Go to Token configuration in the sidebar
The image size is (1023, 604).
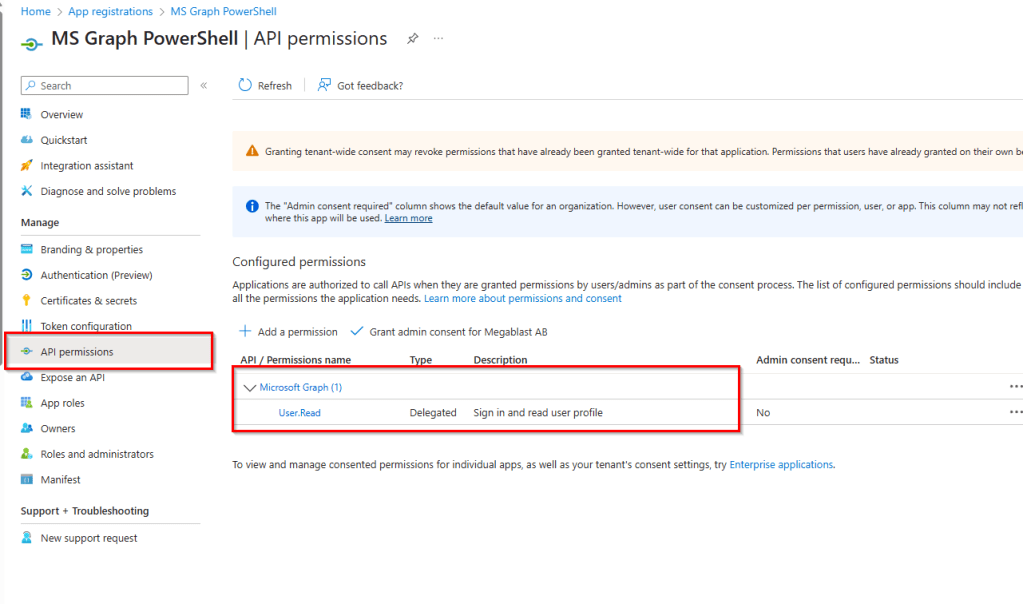(x=86, y=326)
